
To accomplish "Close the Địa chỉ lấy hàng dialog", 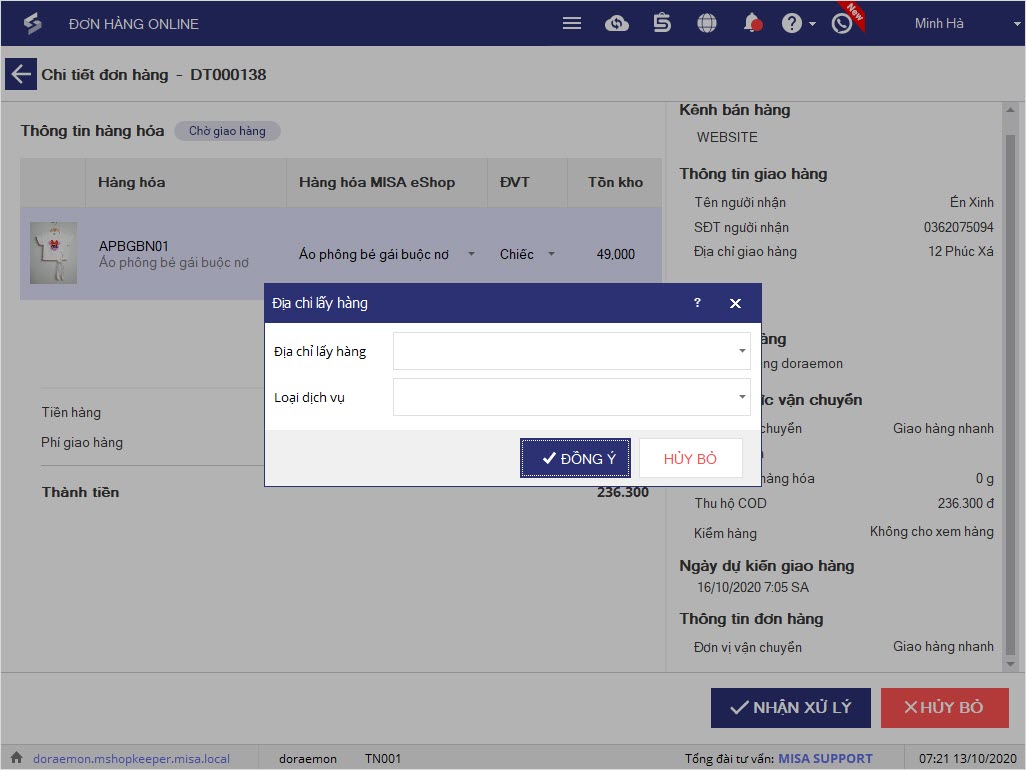I will click(735, 303).
